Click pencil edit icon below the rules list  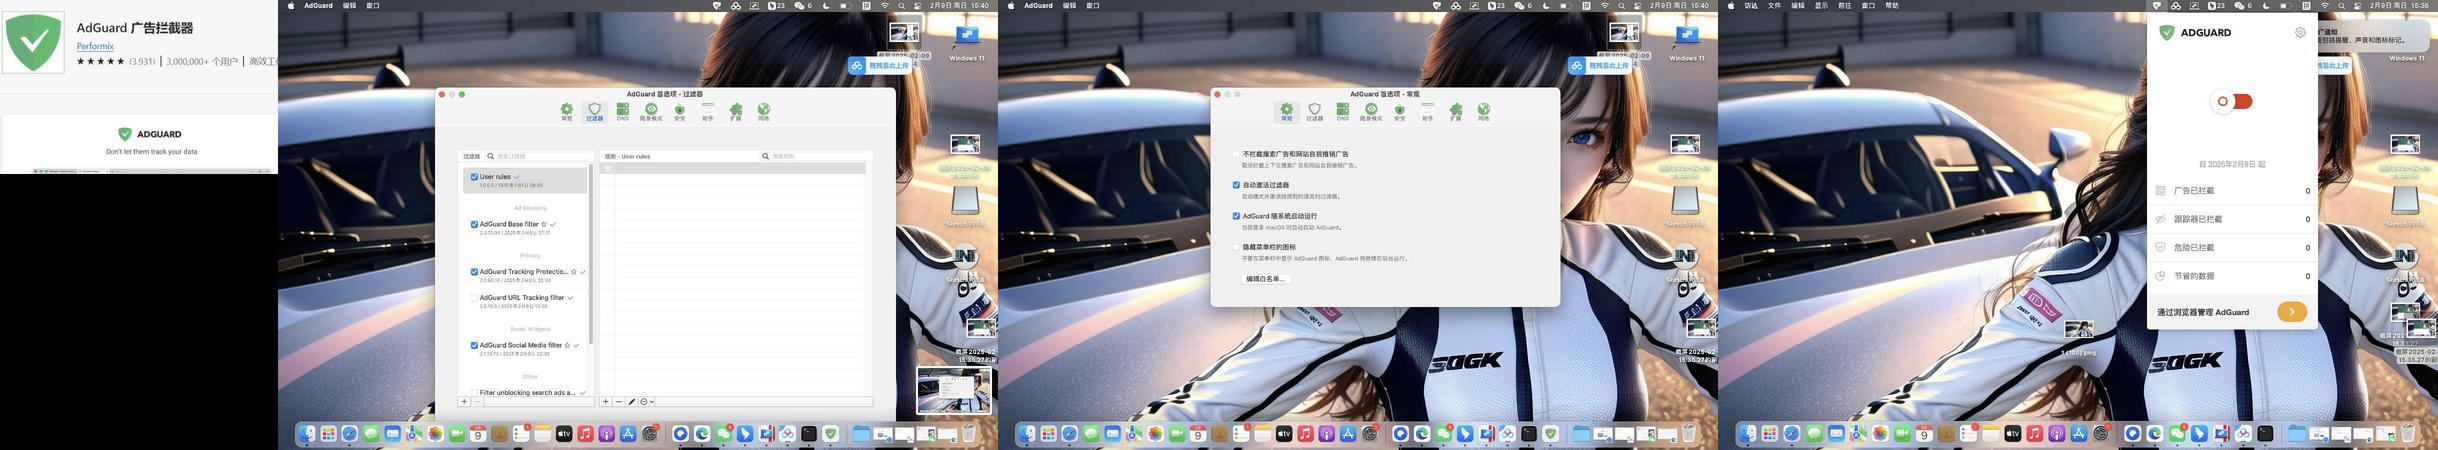(631, 402)
